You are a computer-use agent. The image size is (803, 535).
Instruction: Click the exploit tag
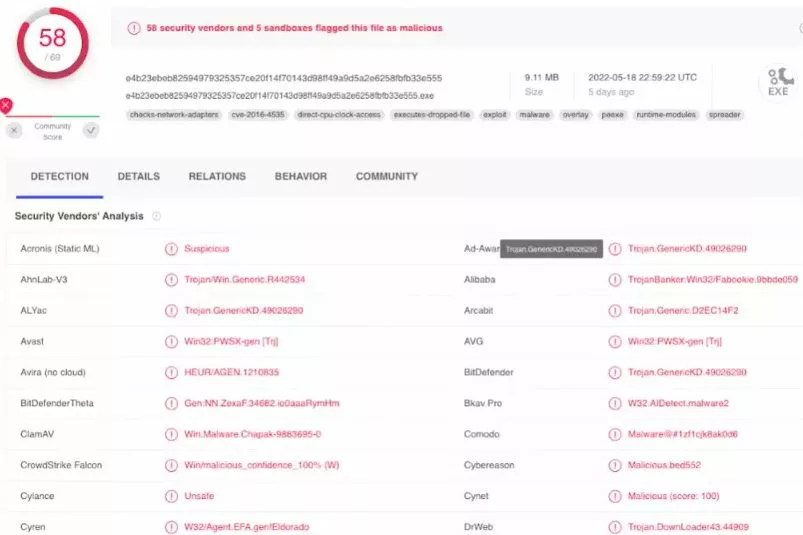coord(495,115)
